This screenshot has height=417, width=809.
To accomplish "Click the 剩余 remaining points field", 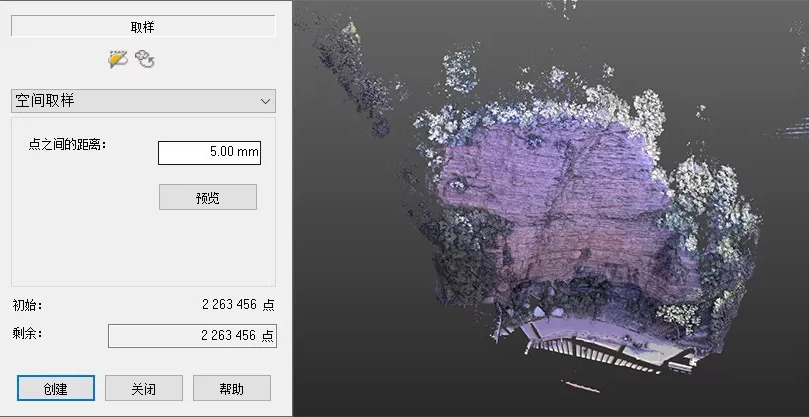I will click(192, 336).
